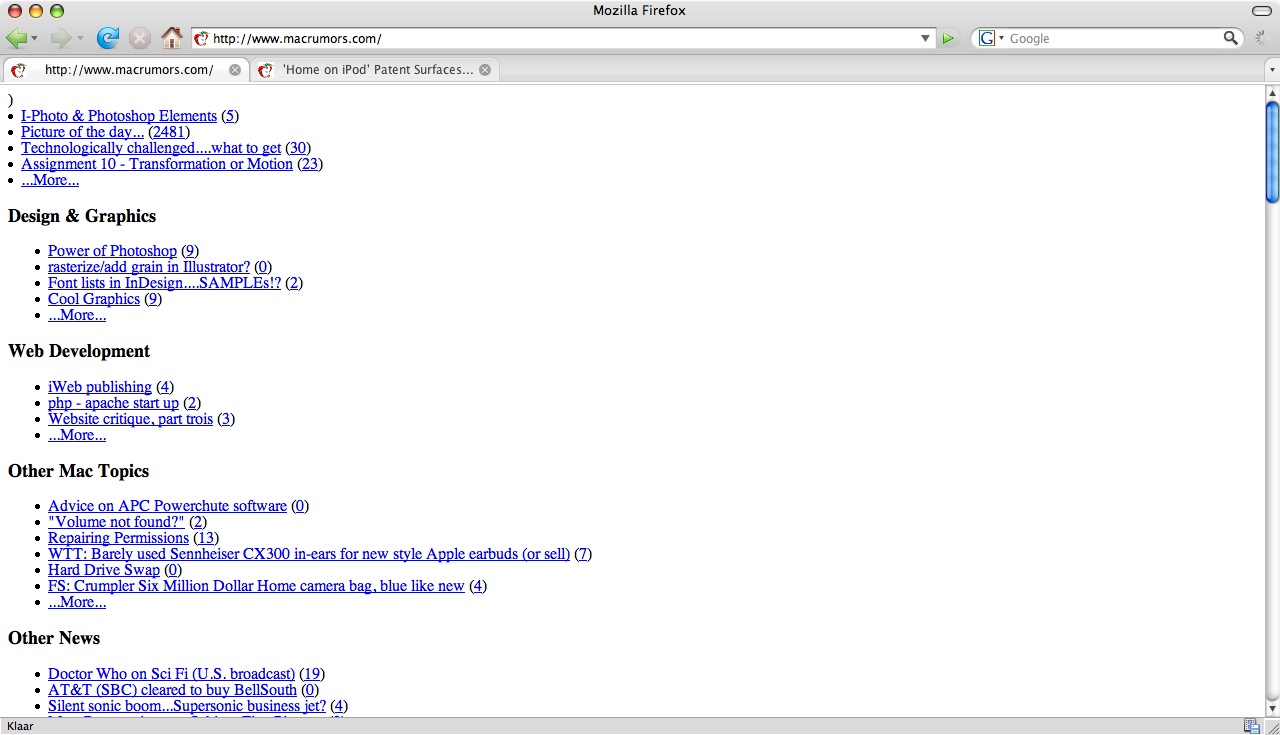This screenshot has height=735, width=1280.
Task: Open the Power of Photoshop link
Action: pos(112,251)
